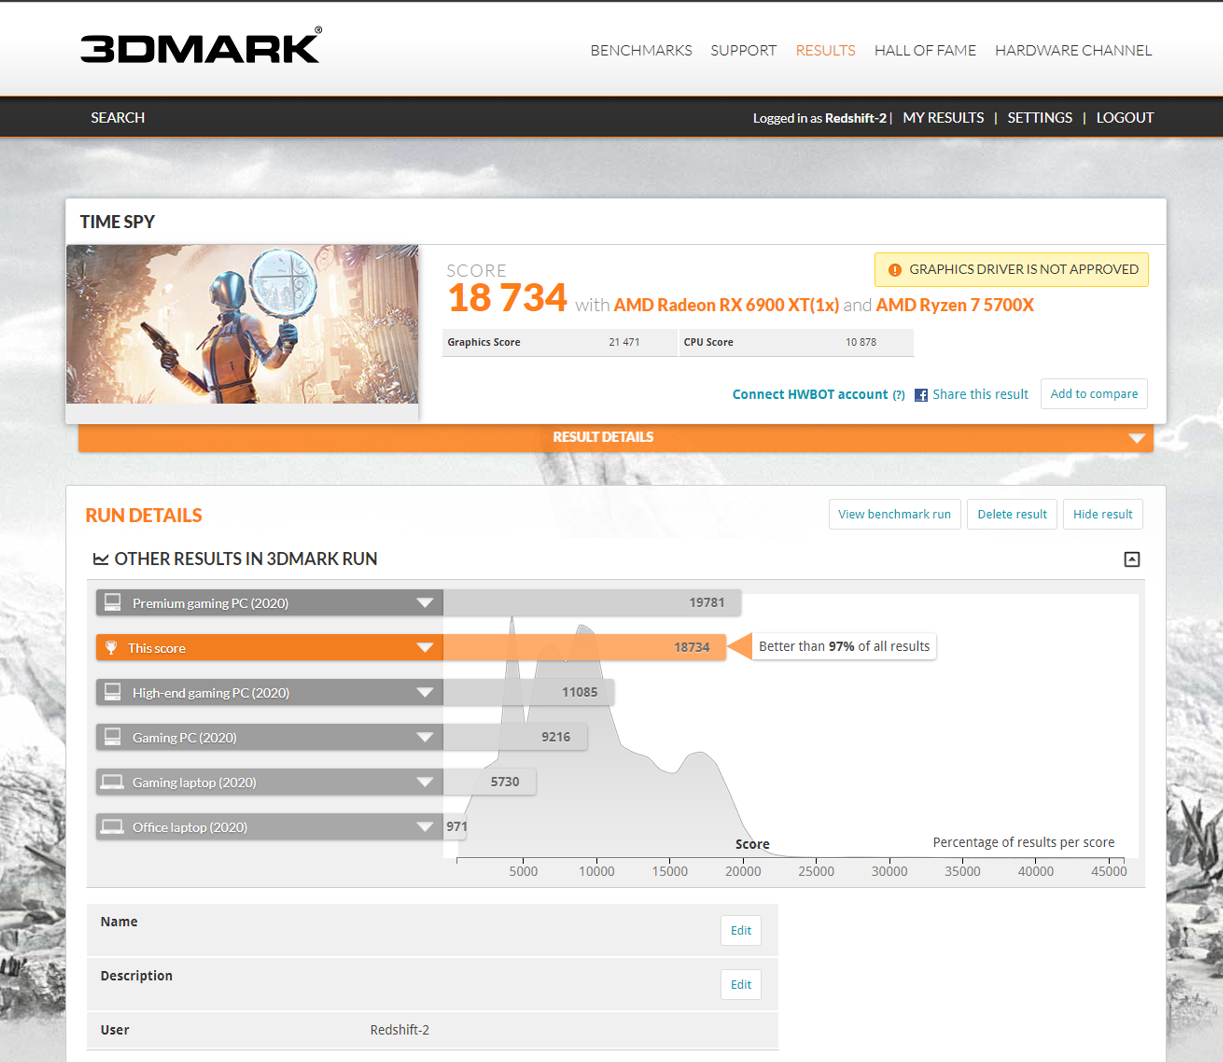Viewport: 1223px width, 1062px height.
Task: Expand the Gaming PC (2020) dropdown arrow
Action: pos(425,737)
